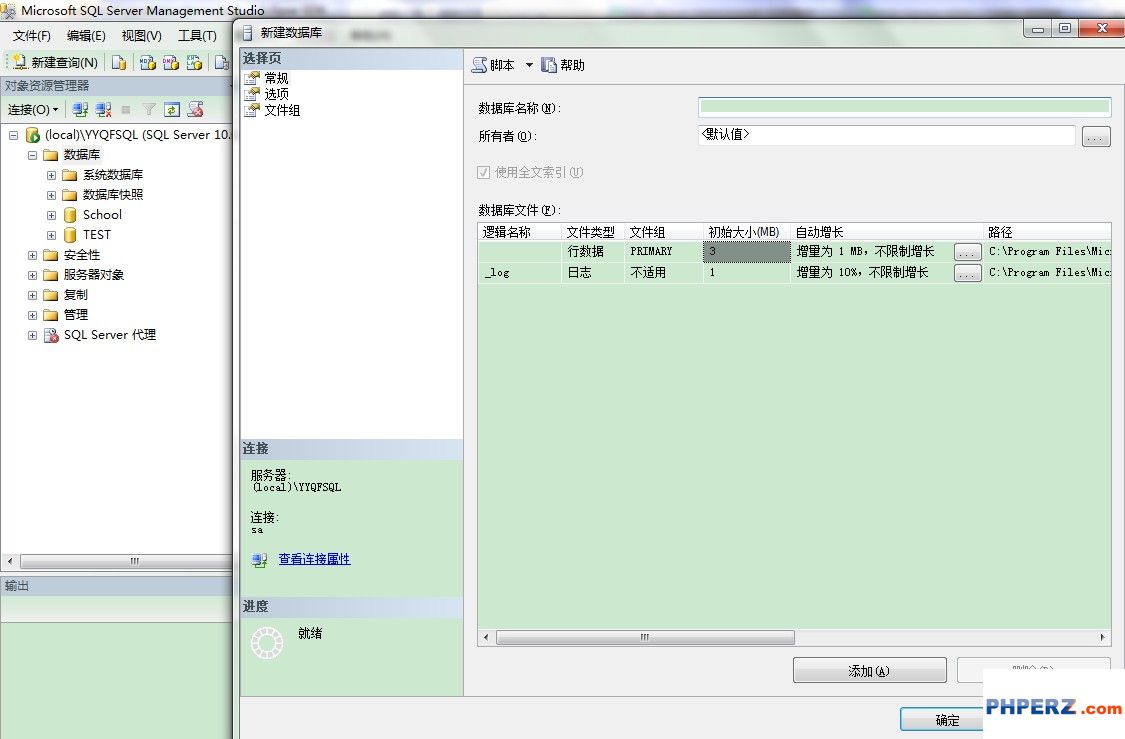The width and height of the screenshot is (1125, 739).
Task: Click the autogrowth ellipsis button in 日志 row
Action: [968, 273]
